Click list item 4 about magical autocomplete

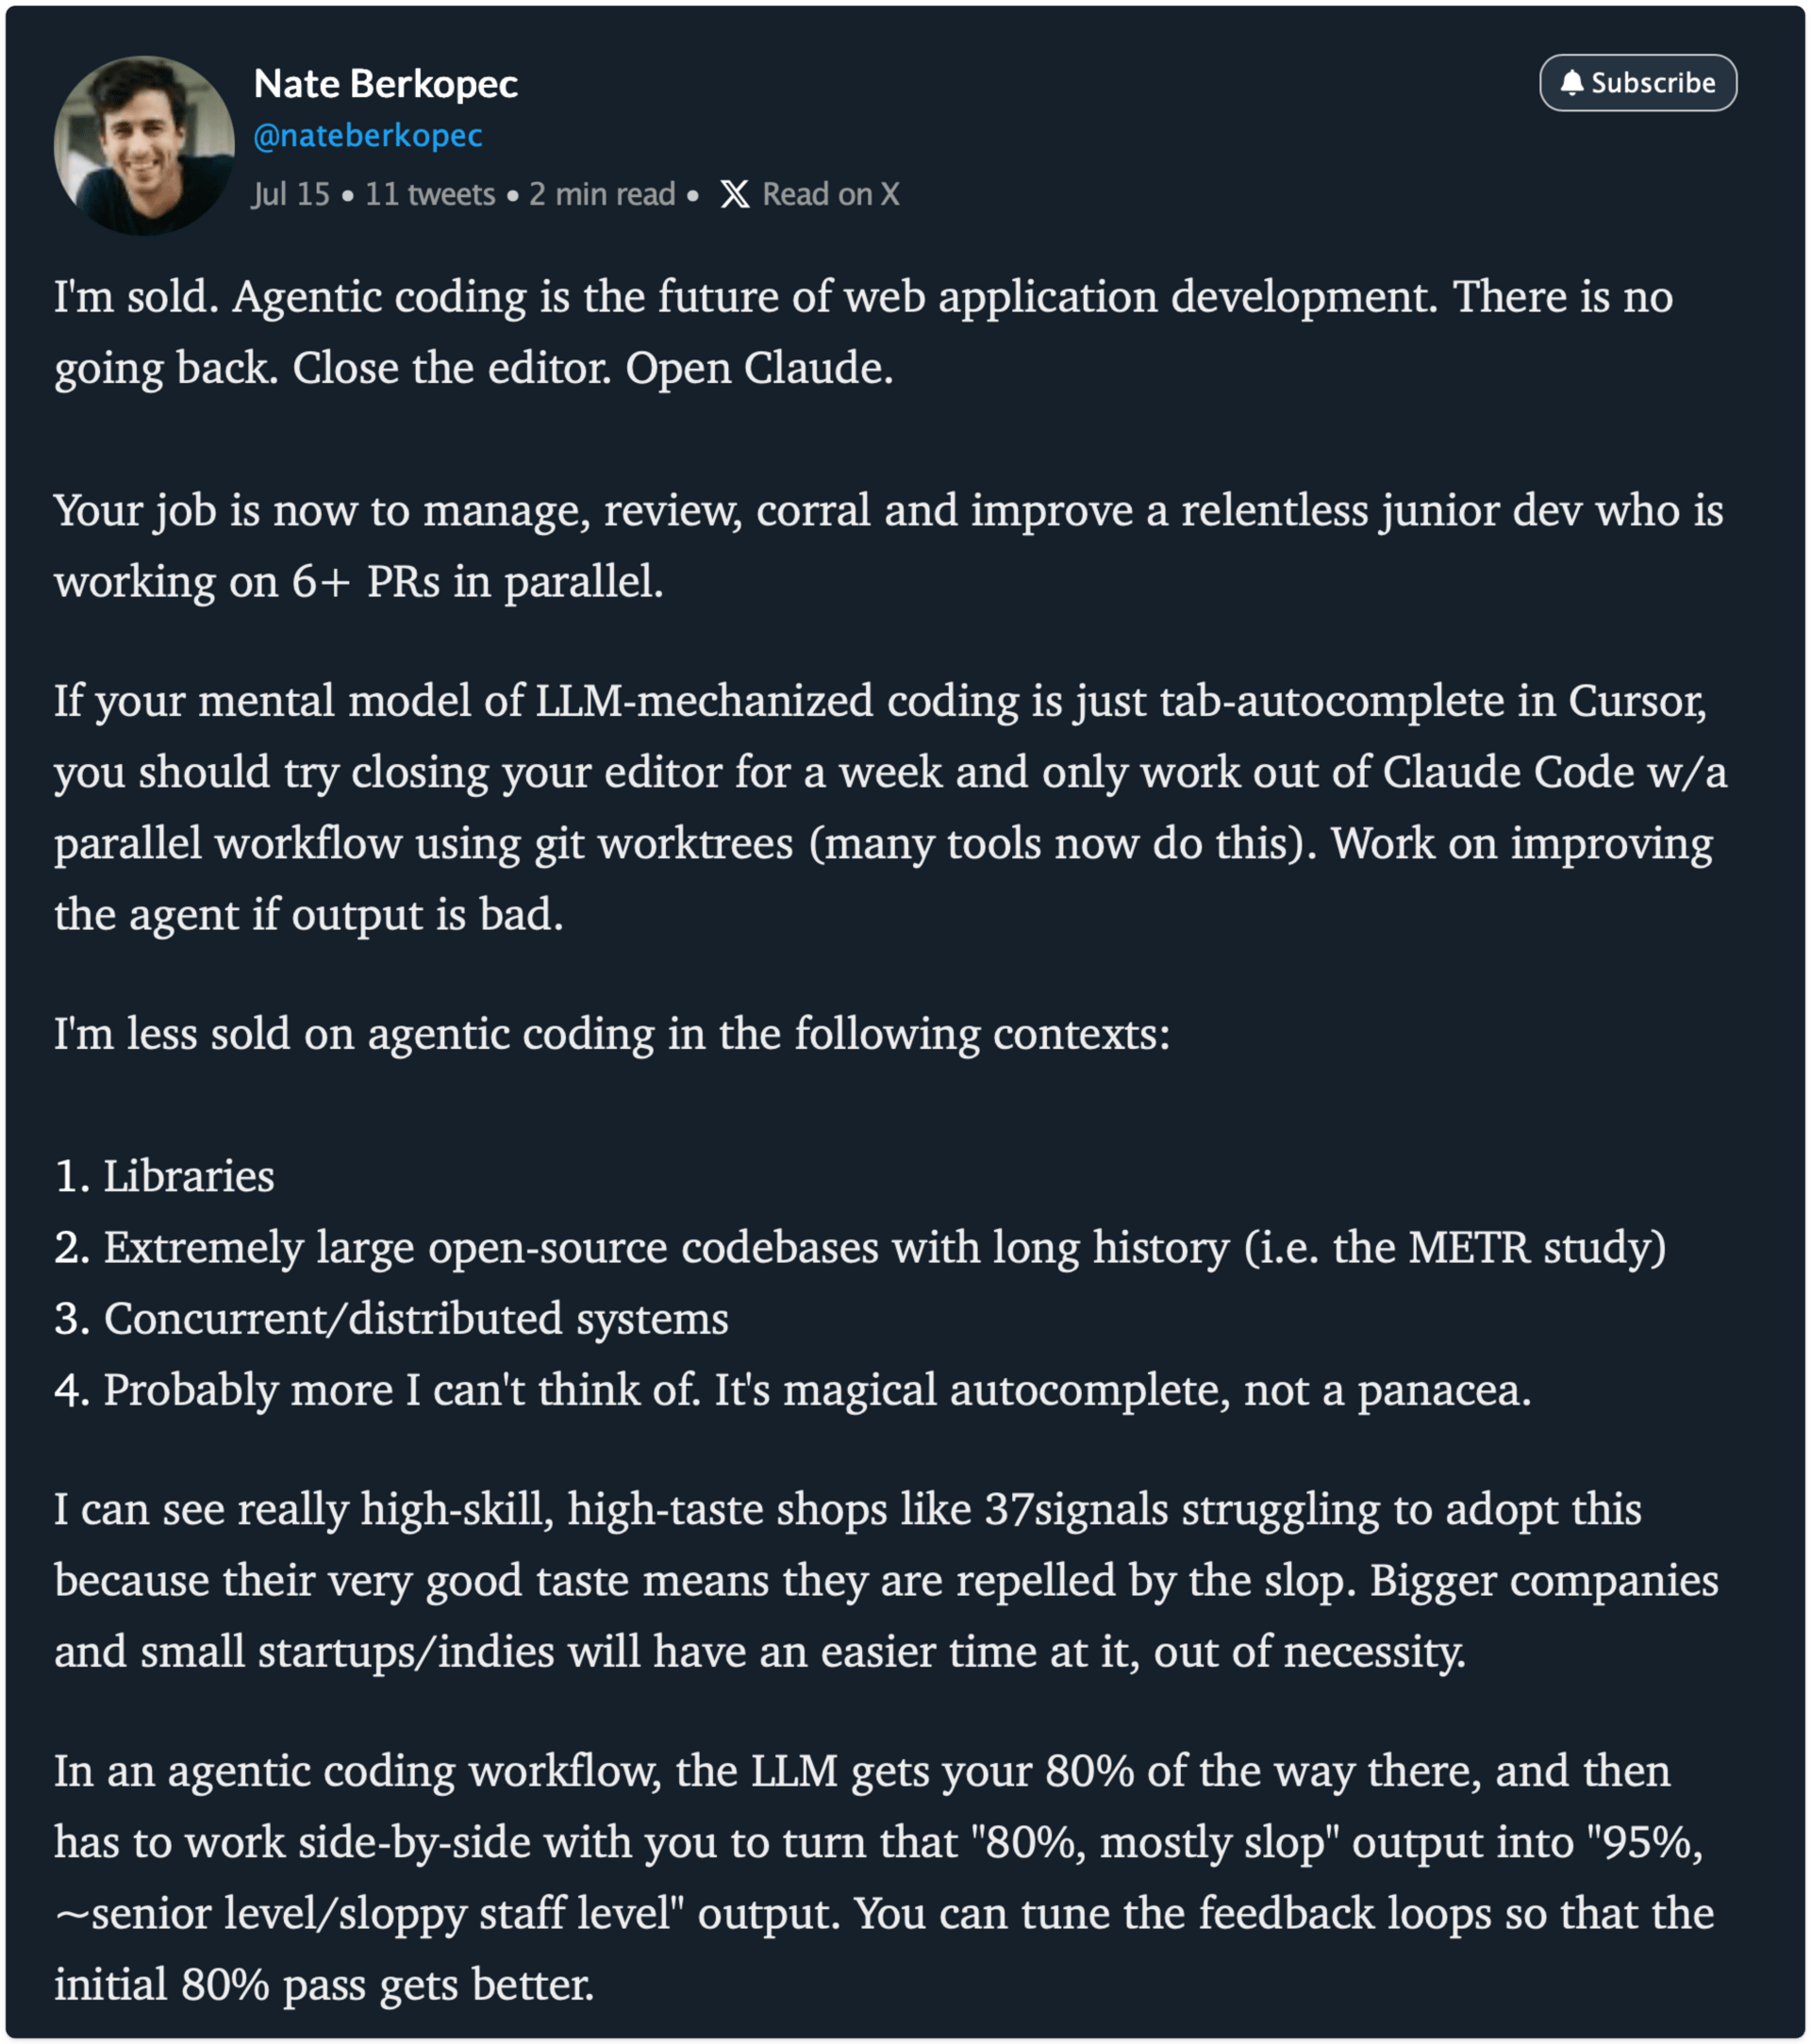tap(793, 1390)
